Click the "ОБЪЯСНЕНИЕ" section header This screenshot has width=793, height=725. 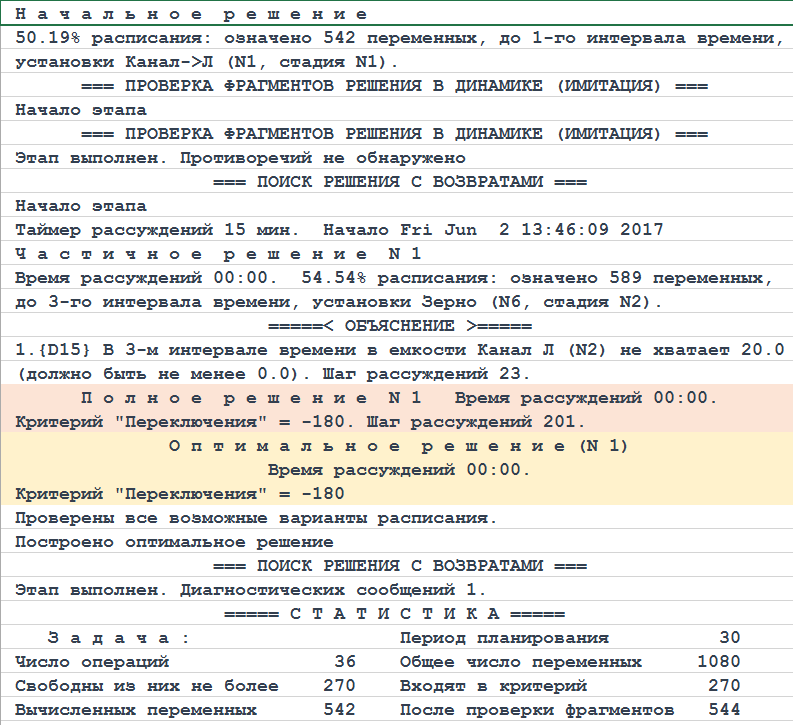pyautogui.click(x=399, y=326)
